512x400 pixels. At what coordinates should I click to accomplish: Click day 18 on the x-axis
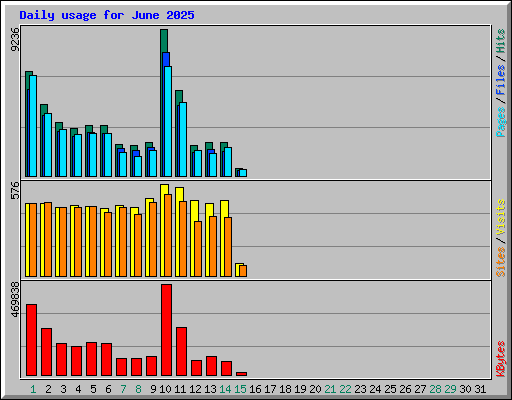tap(285, 389)
